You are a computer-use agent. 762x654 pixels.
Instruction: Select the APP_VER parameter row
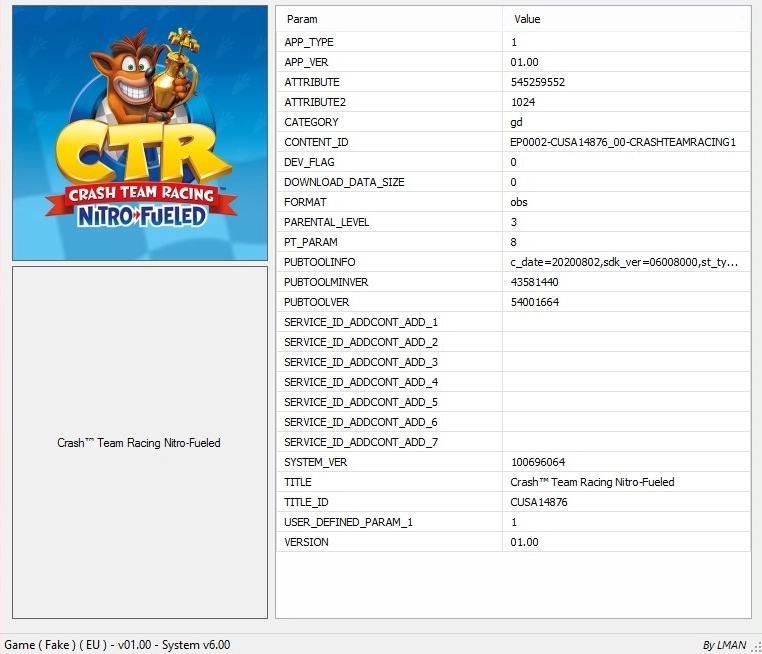307,62
